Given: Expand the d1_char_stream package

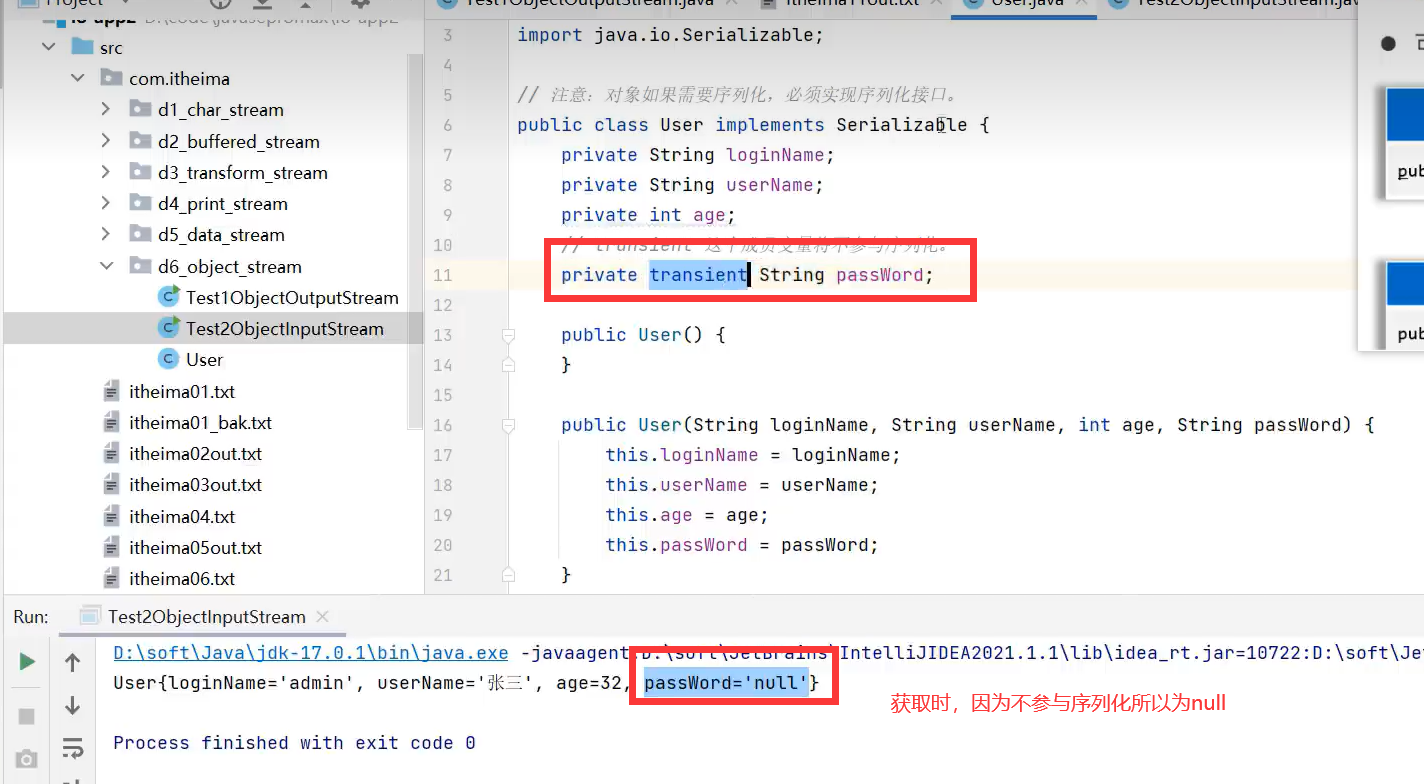Looking at the screenshot, I should [106, 110].
